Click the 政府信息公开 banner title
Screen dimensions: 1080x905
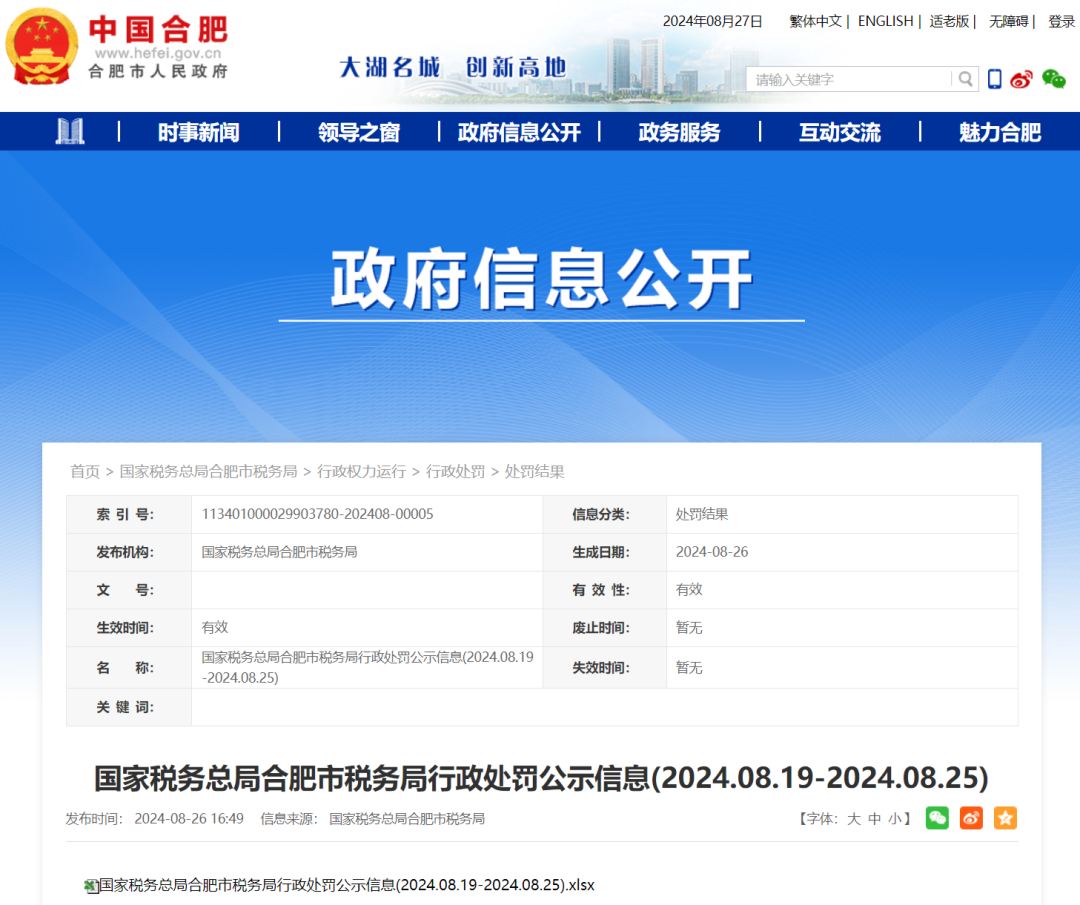point(541,279)
